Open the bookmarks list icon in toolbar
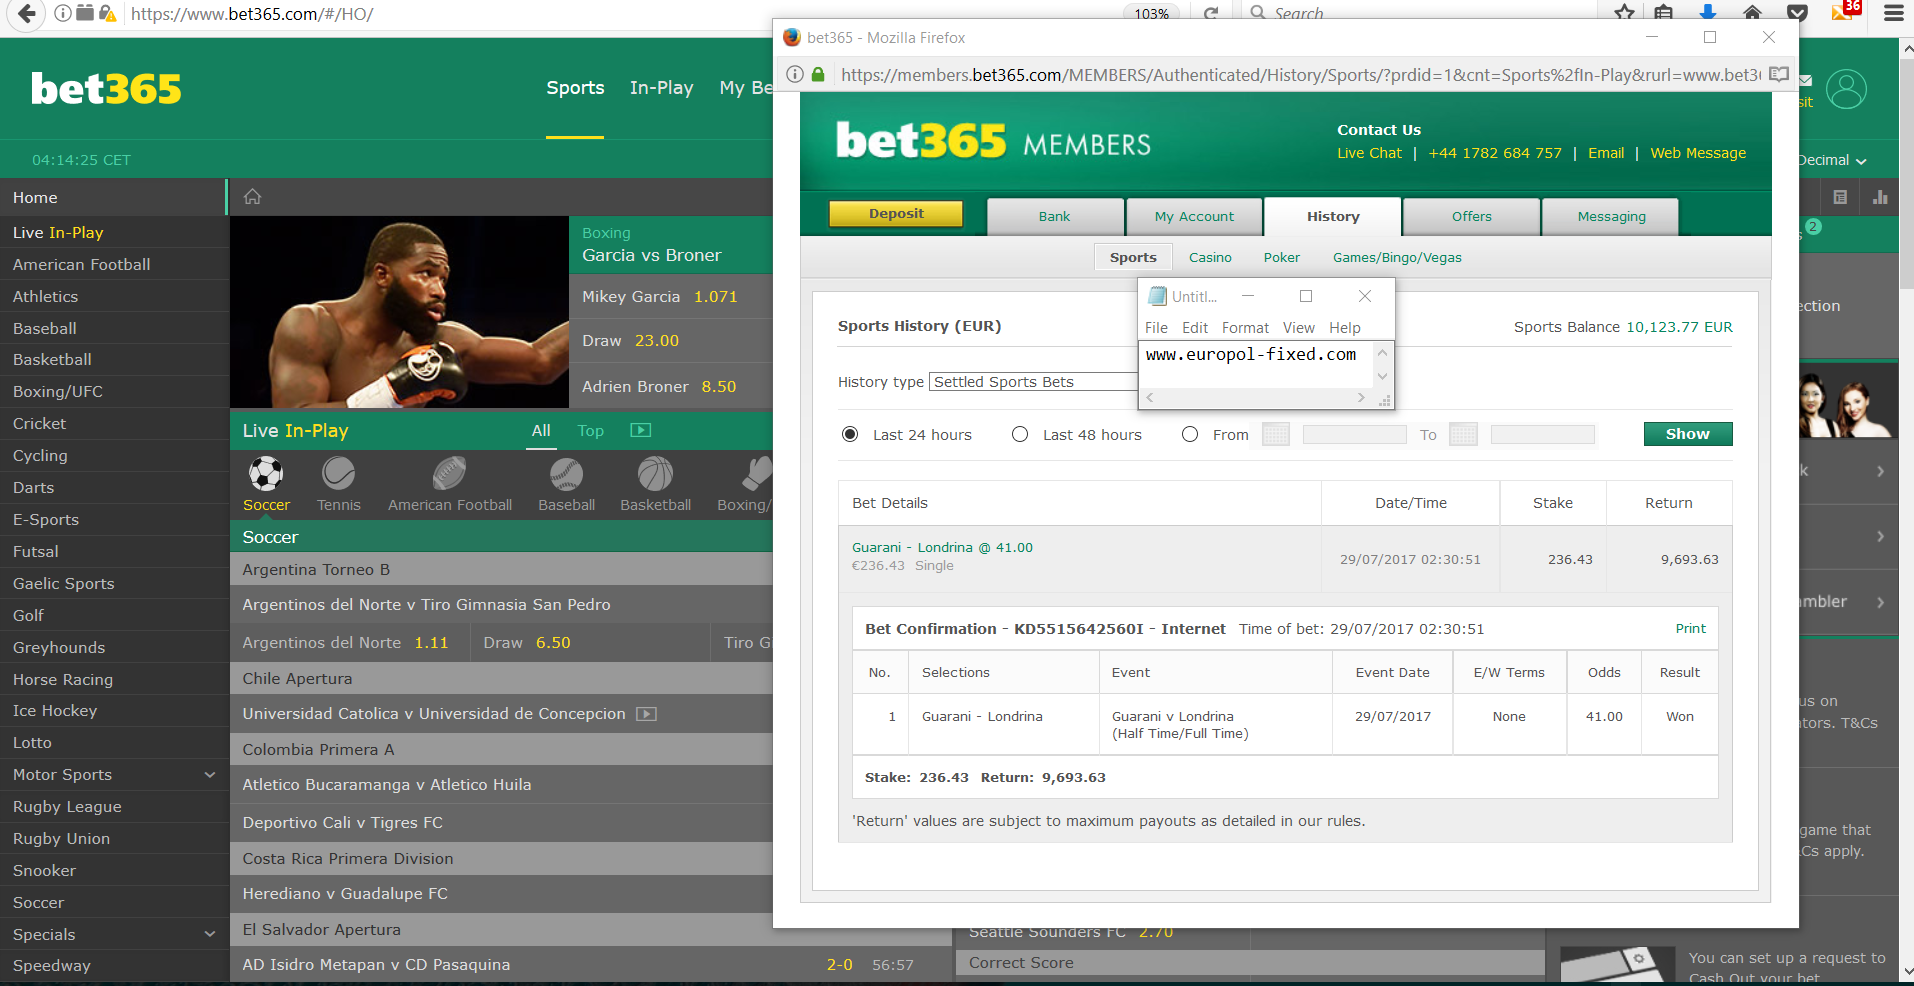1914x986 pixels. tap(1664, 13)
